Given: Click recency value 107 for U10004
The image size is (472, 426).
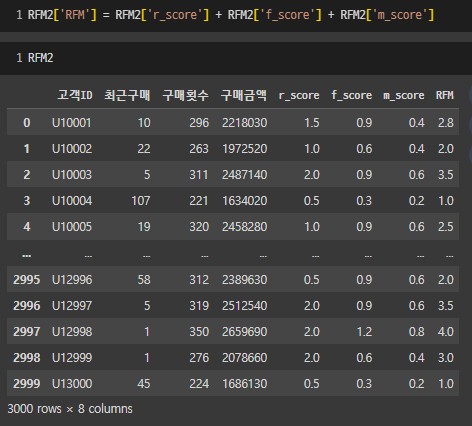Looking at the screenshot, I should pyautogui.click(x=141, y=201).
